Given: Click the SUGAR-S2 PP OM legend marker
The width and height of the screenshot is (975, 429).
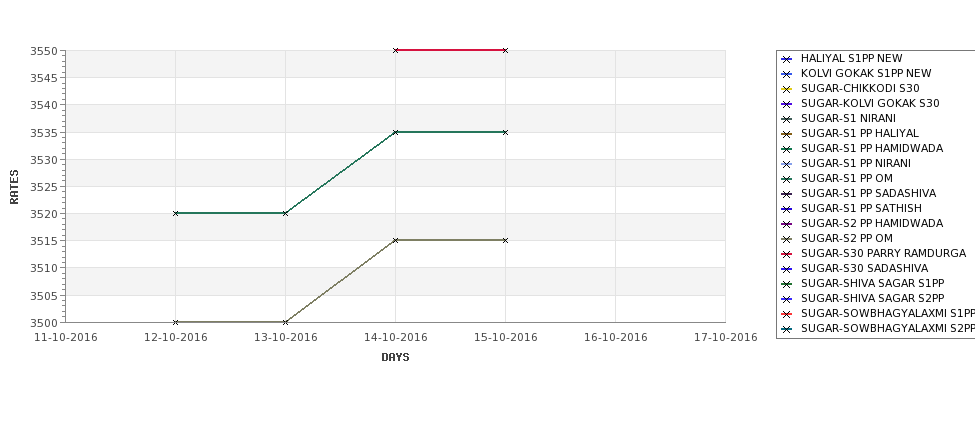Looking at the screenshot, I should [x=787, y=239].
